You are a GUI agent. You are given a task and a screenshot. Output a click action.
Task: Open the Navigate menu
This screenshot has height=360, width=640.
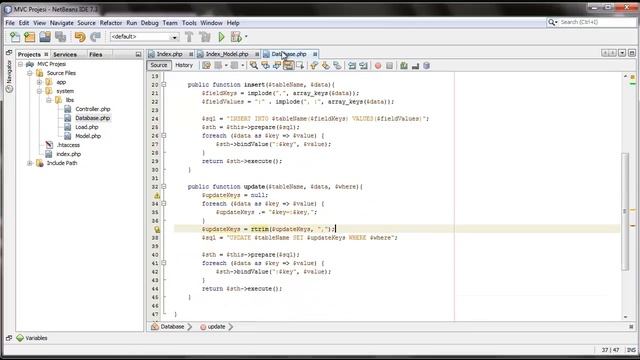coord(62,23)
